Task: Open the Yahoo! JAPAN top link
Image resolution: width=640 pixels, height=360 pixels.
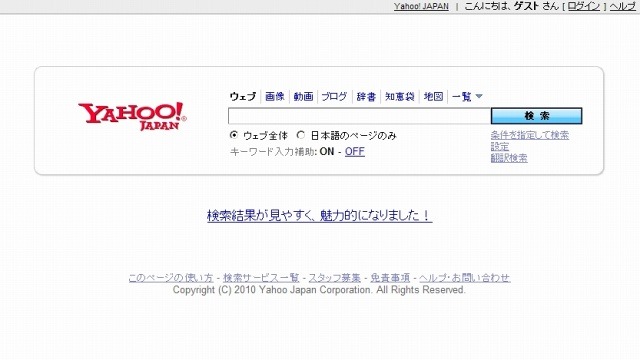Action: 421,7
